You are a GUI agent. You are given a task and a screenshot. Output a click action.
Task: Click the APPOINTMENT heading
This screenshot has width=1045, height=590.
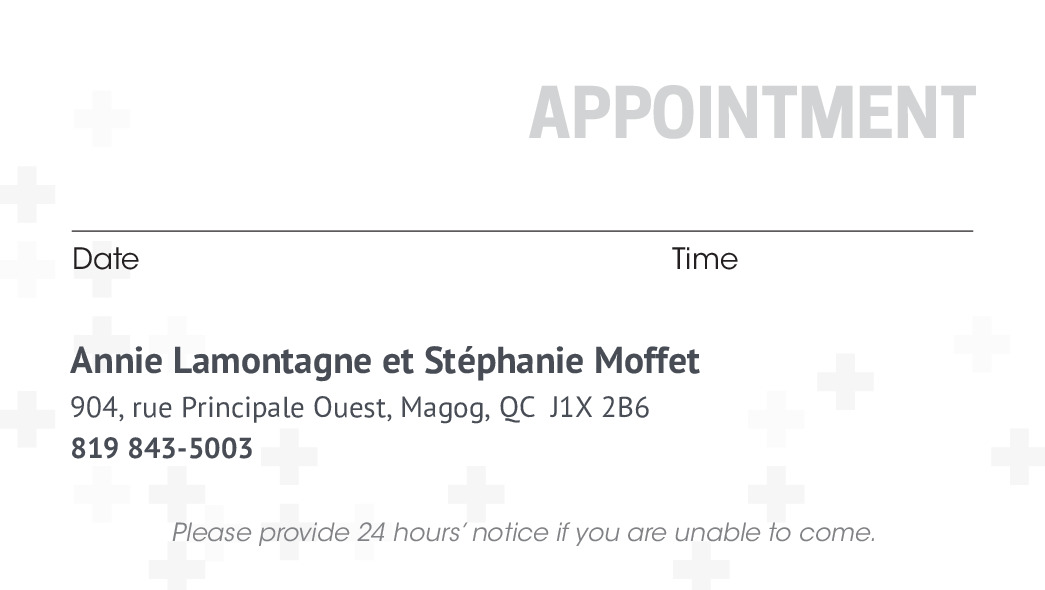(x=751, y=112)
